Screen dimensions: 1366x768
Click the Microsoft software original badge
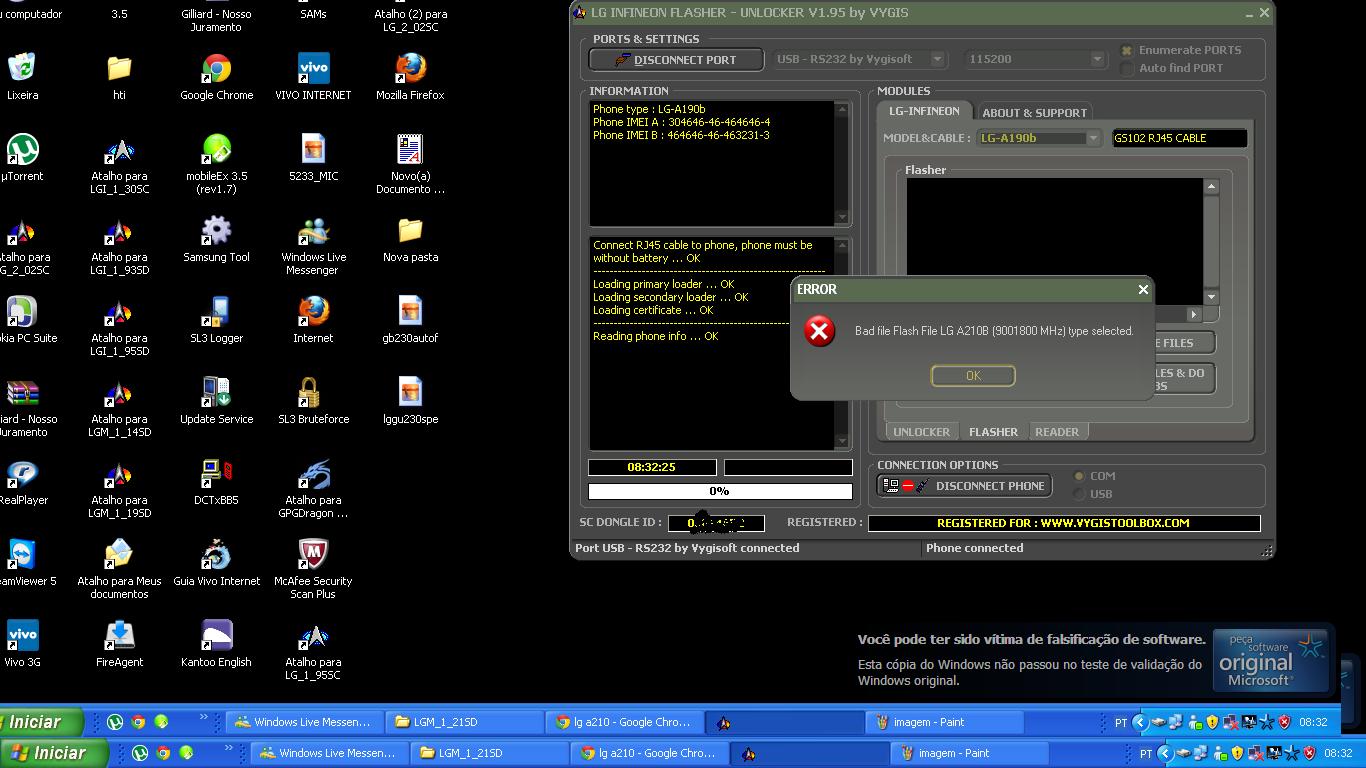pos(1271,660)
